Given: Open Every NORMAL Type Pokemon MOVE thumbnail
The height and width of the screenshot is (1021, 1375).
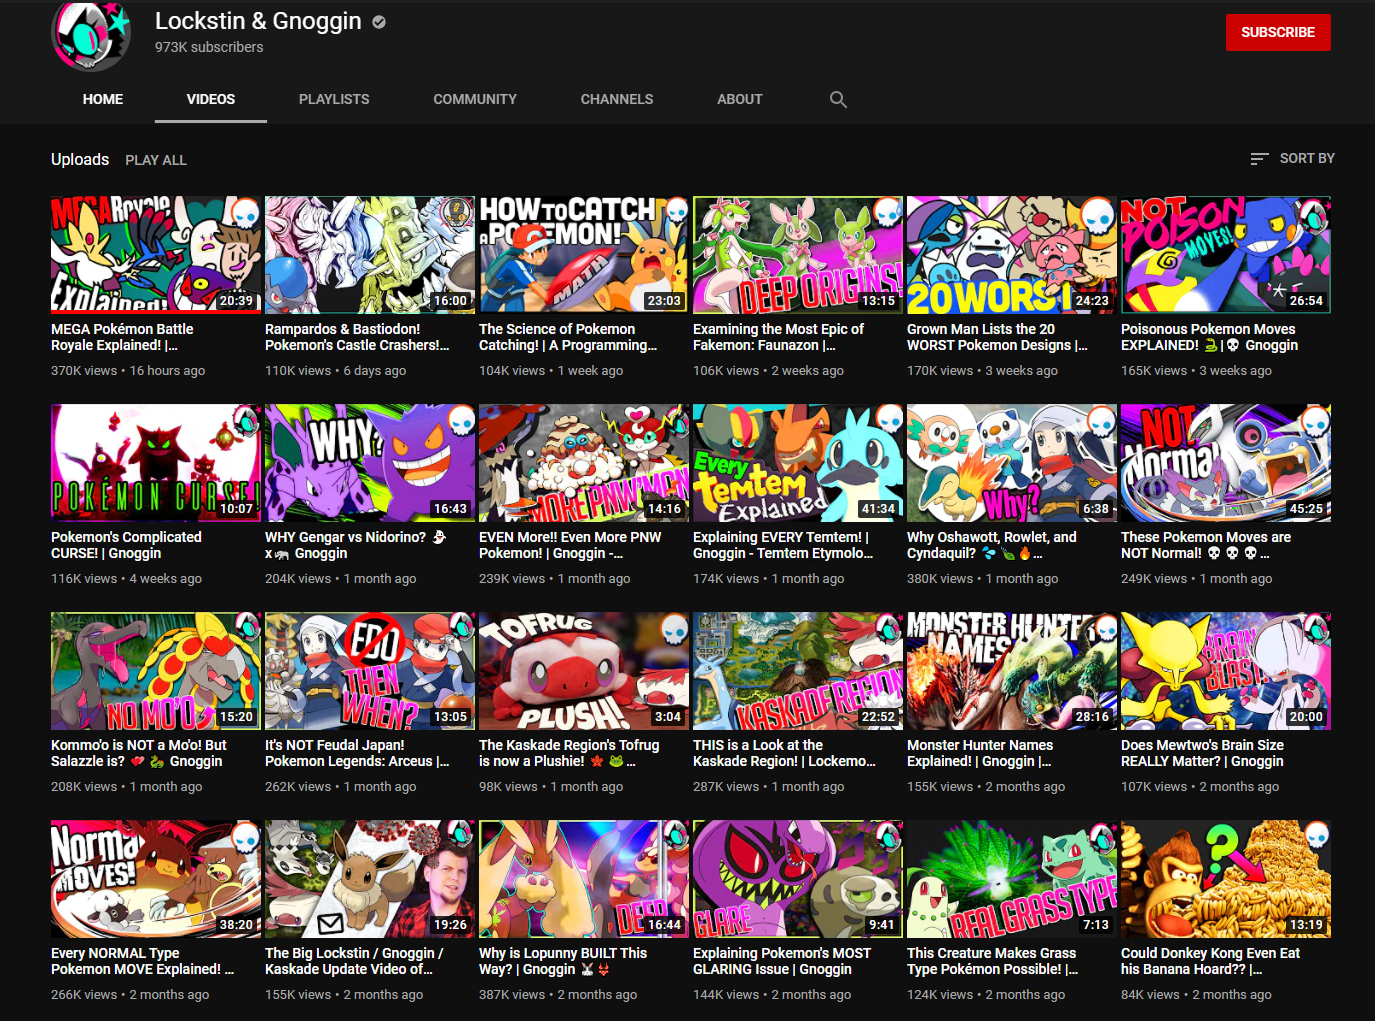Looking at the screenshot, I should (156, 879).
